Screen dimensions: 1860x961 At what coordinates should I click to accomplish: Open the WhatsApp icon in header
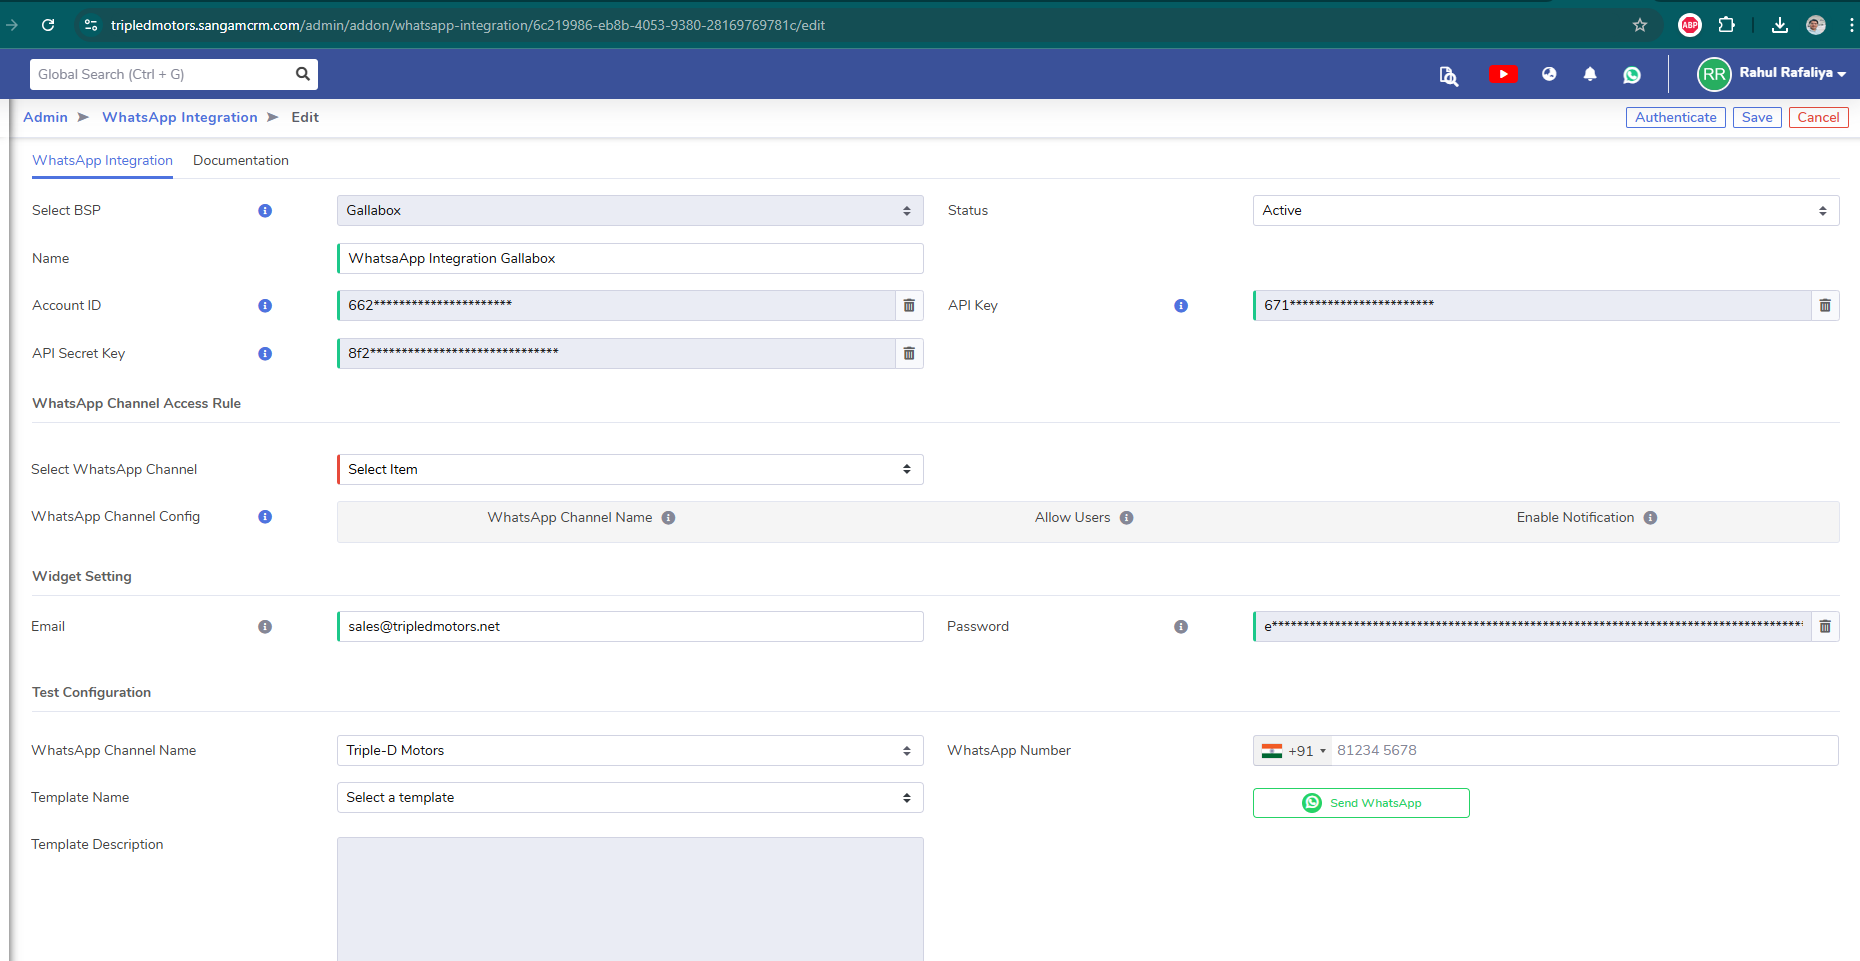[x=1632, y=75]
